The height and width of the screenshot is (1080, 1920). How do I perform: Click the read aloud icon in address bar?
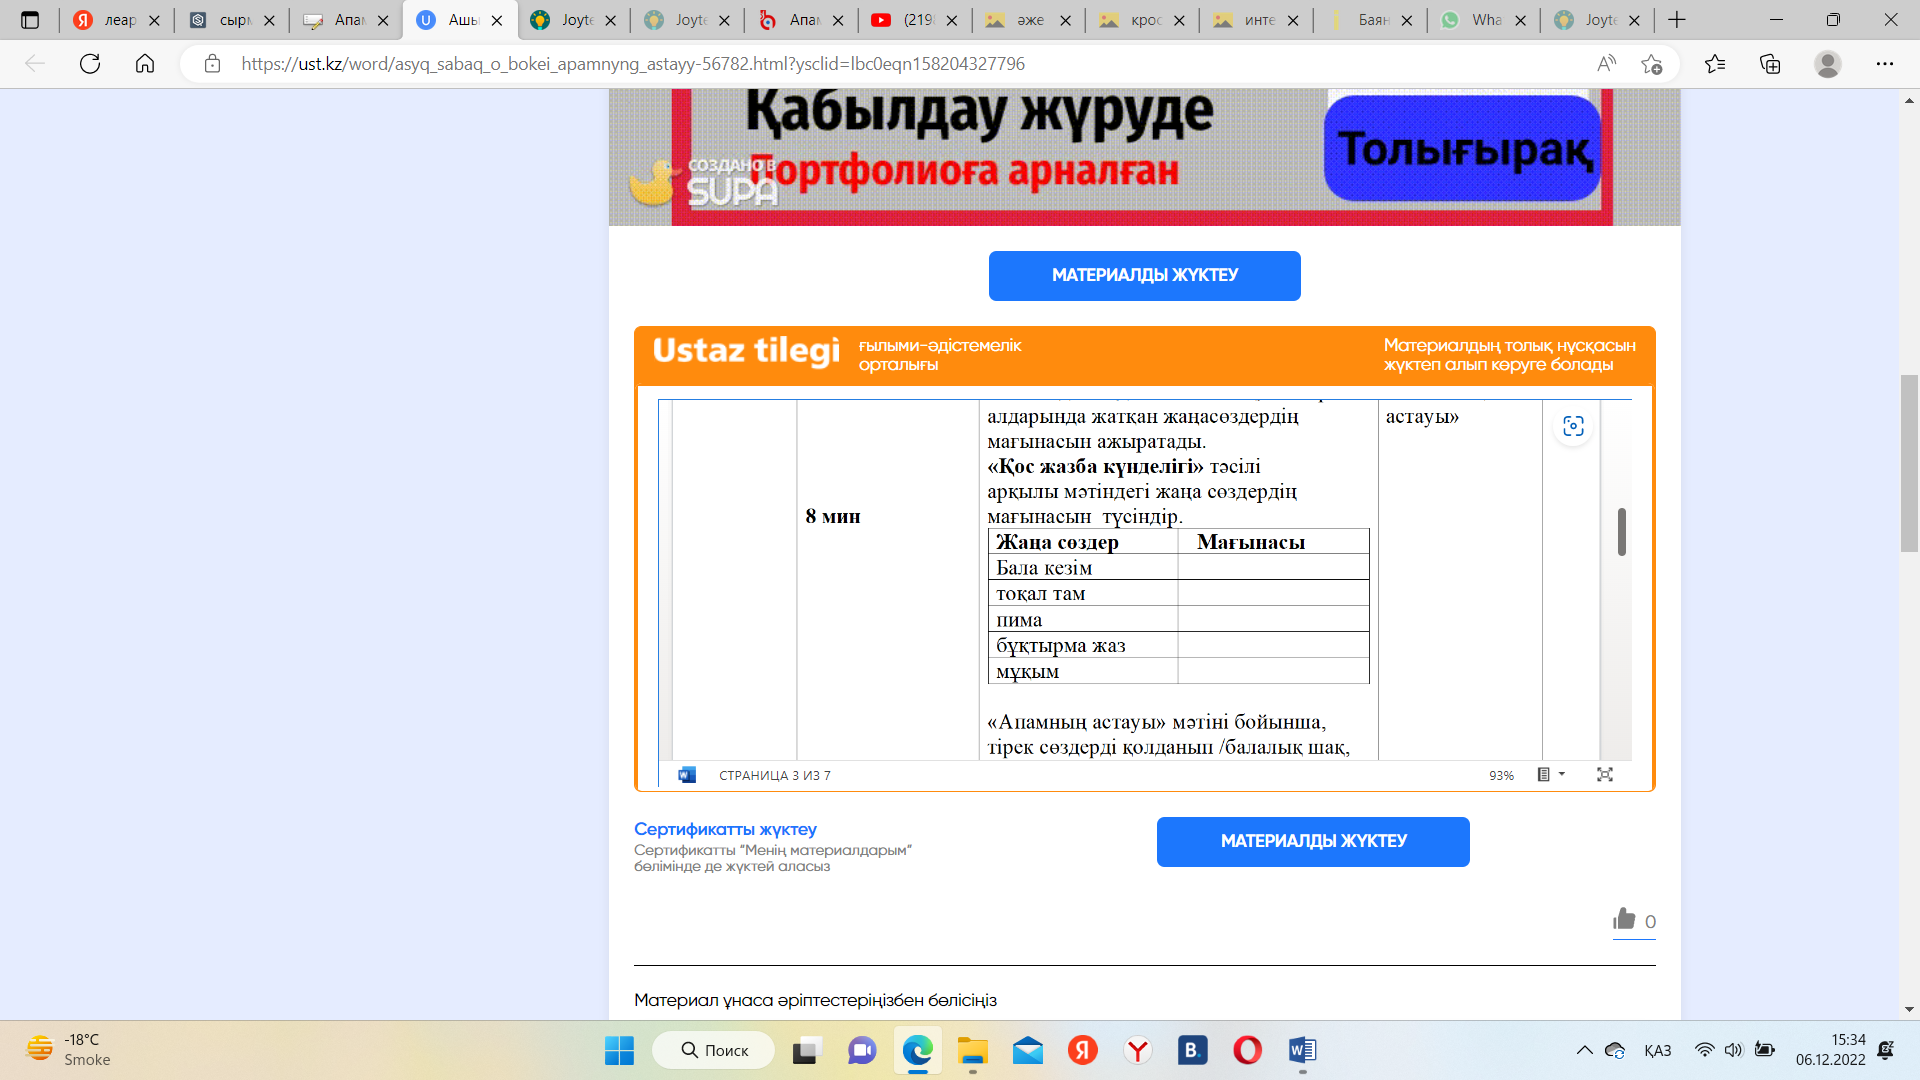[1606, 64]
